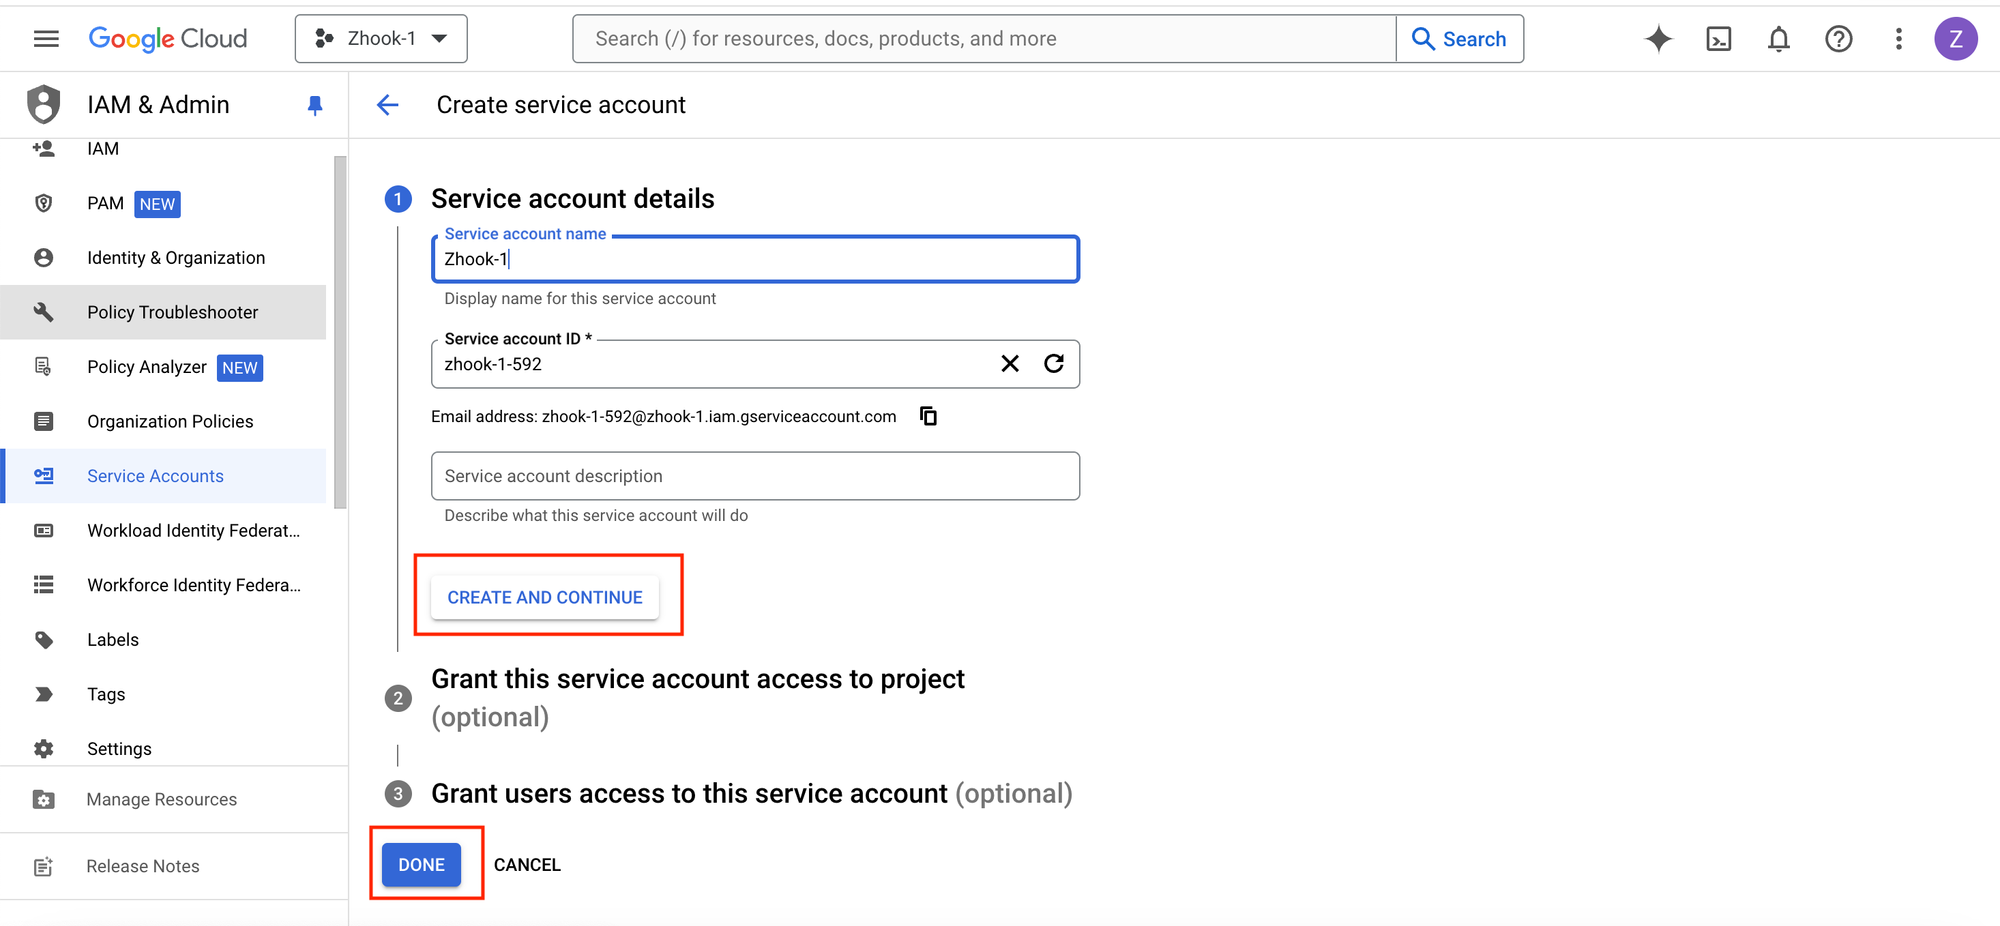
Task: Open the main hamburger navigation menu
Action: tap(46, 39)
